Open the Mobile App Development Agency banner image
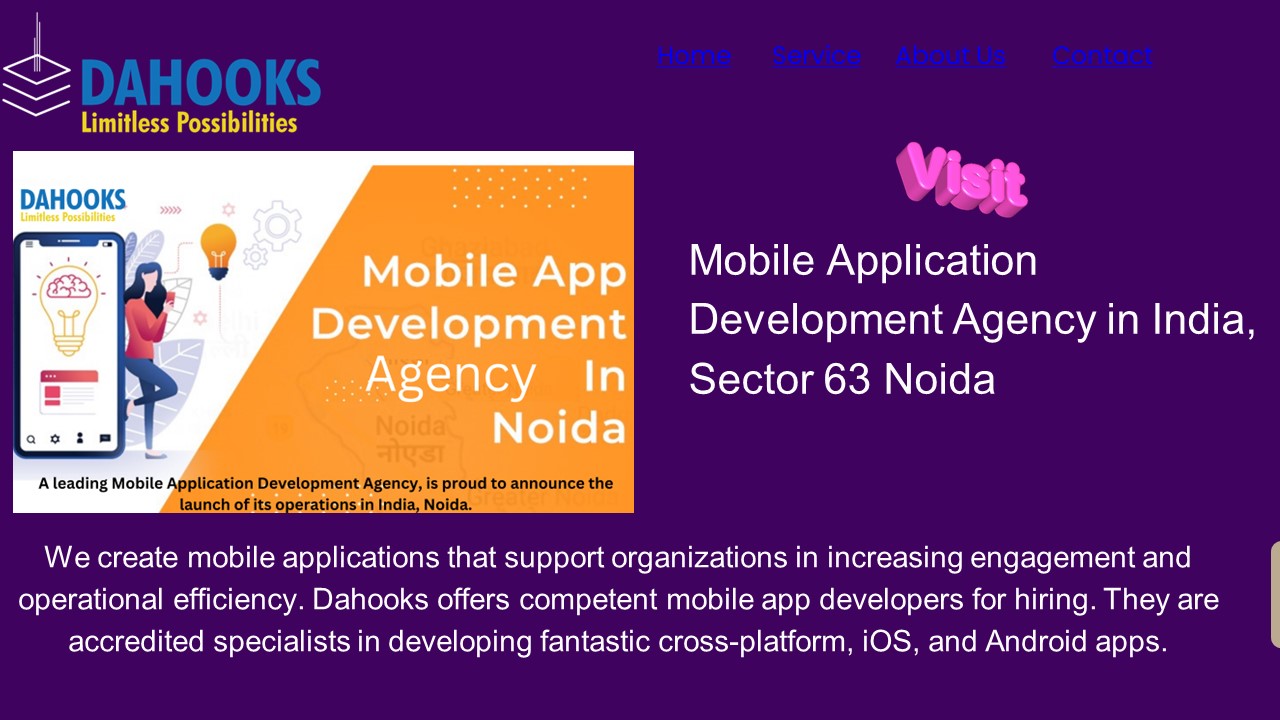The image size is (1280, 720). point(323,332)
